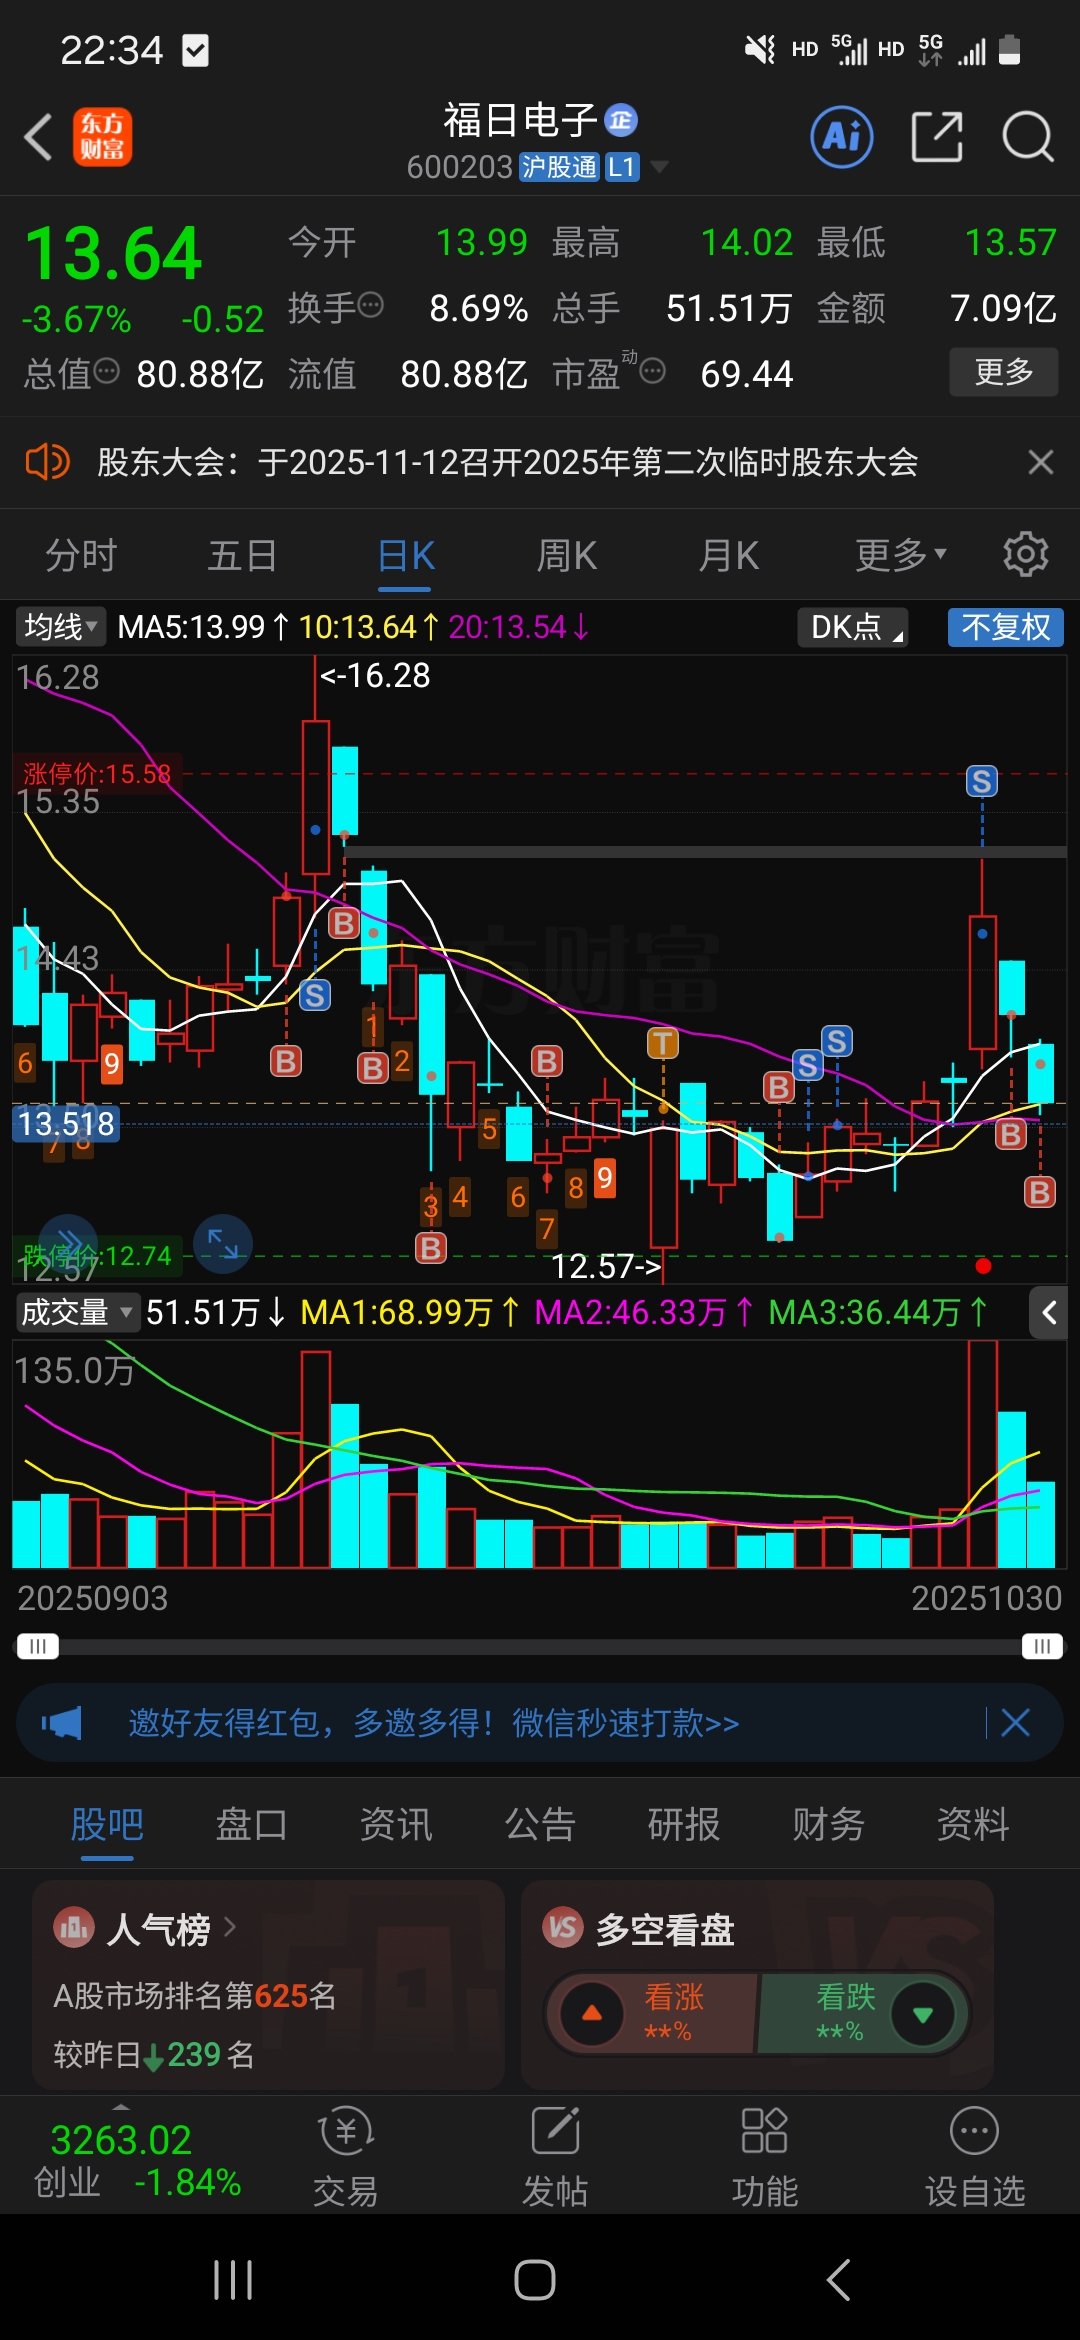Open the search magnifier icon
Screen dimensions: 1080x2340
[x=1028, y=137]
